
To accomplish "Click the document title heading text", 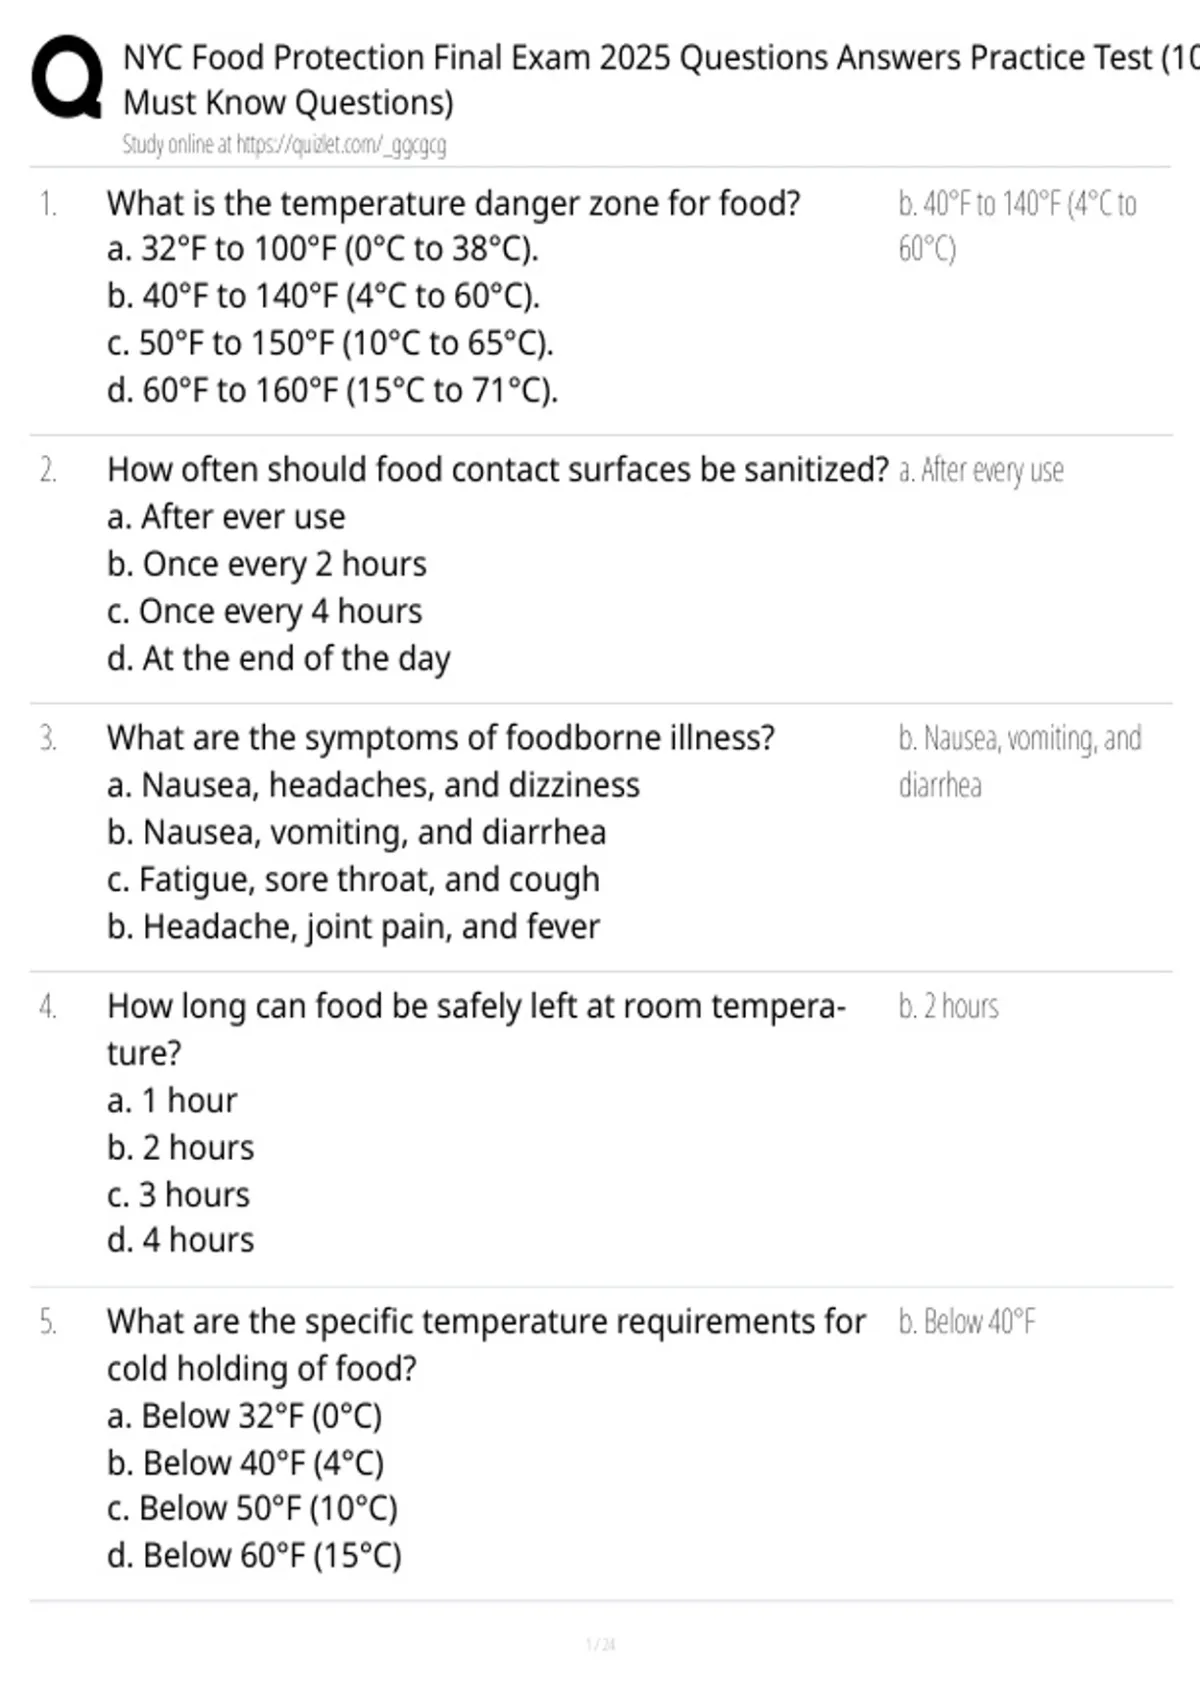I will click(660, 80).
